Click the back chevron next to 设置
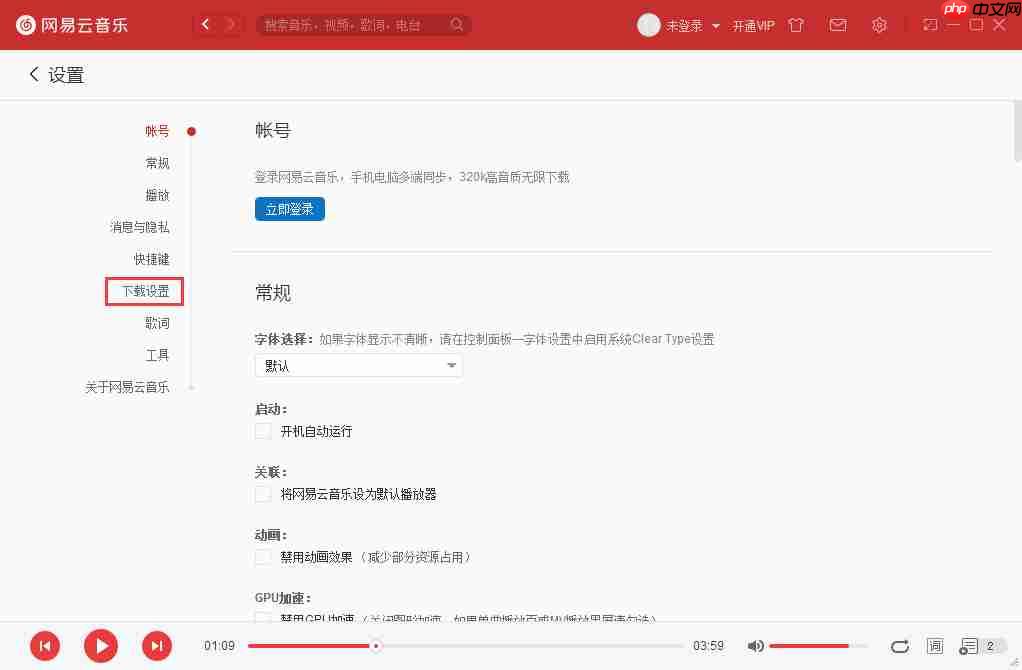The height and width of the screenshot is (670, 1022). pos(33,74)
